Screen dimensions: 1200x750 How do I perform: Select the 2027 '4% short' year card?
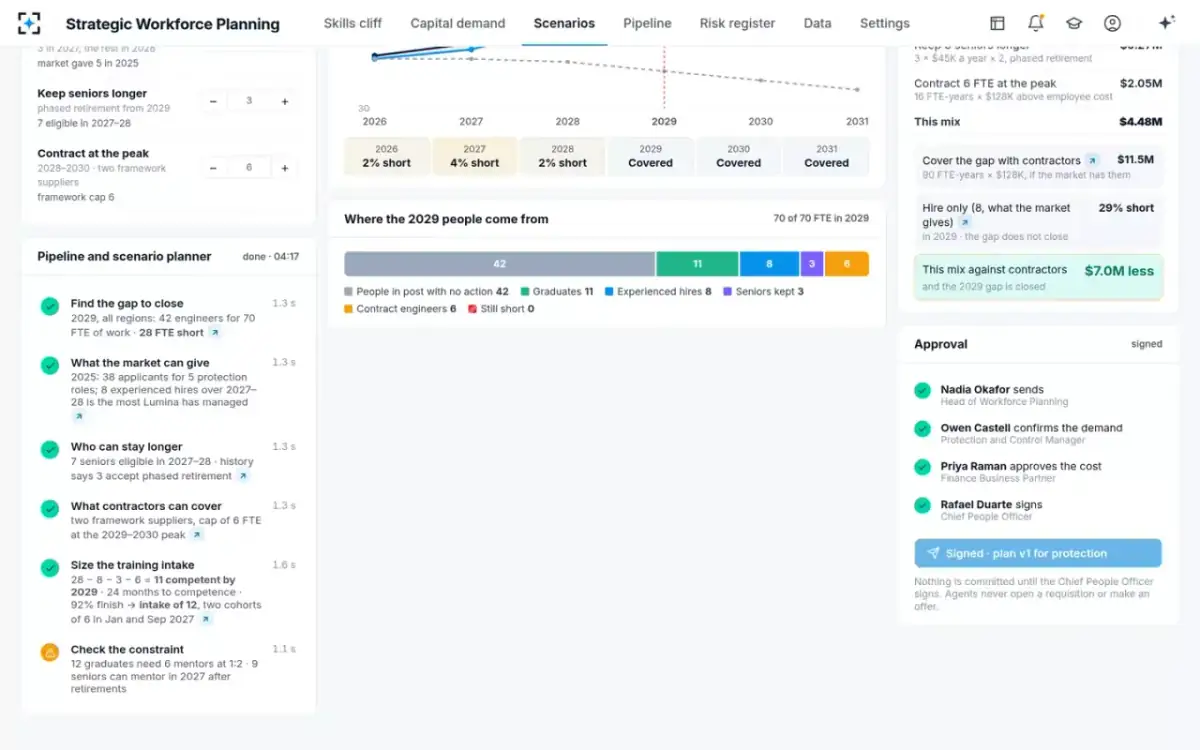click(x=474, y=156)
